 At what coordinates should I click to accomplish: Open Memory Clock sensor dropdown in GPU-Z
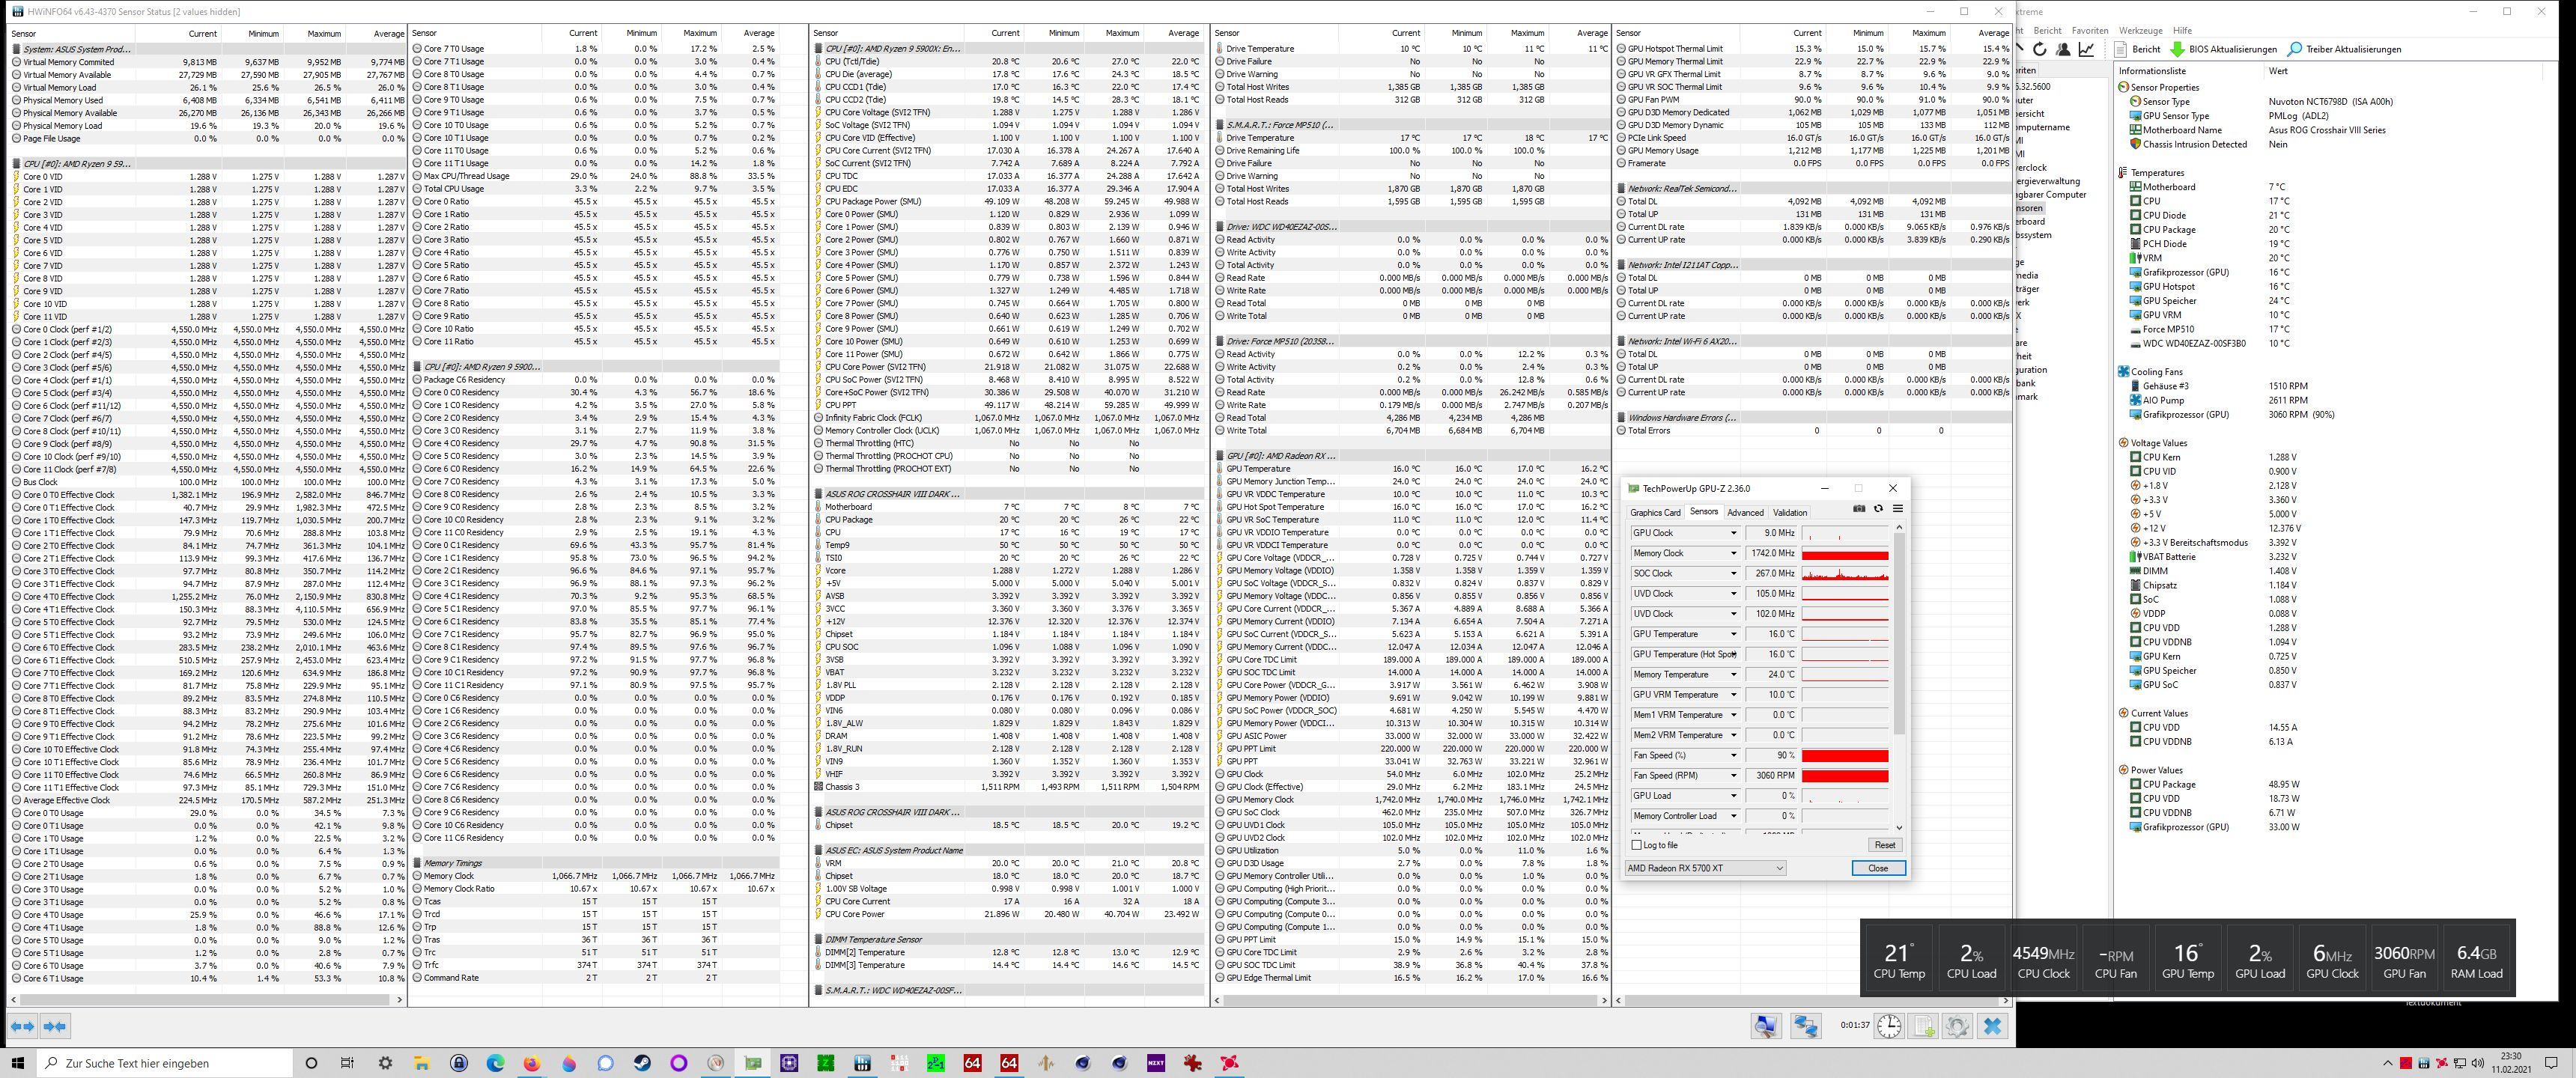click(x=1733, y=553)
